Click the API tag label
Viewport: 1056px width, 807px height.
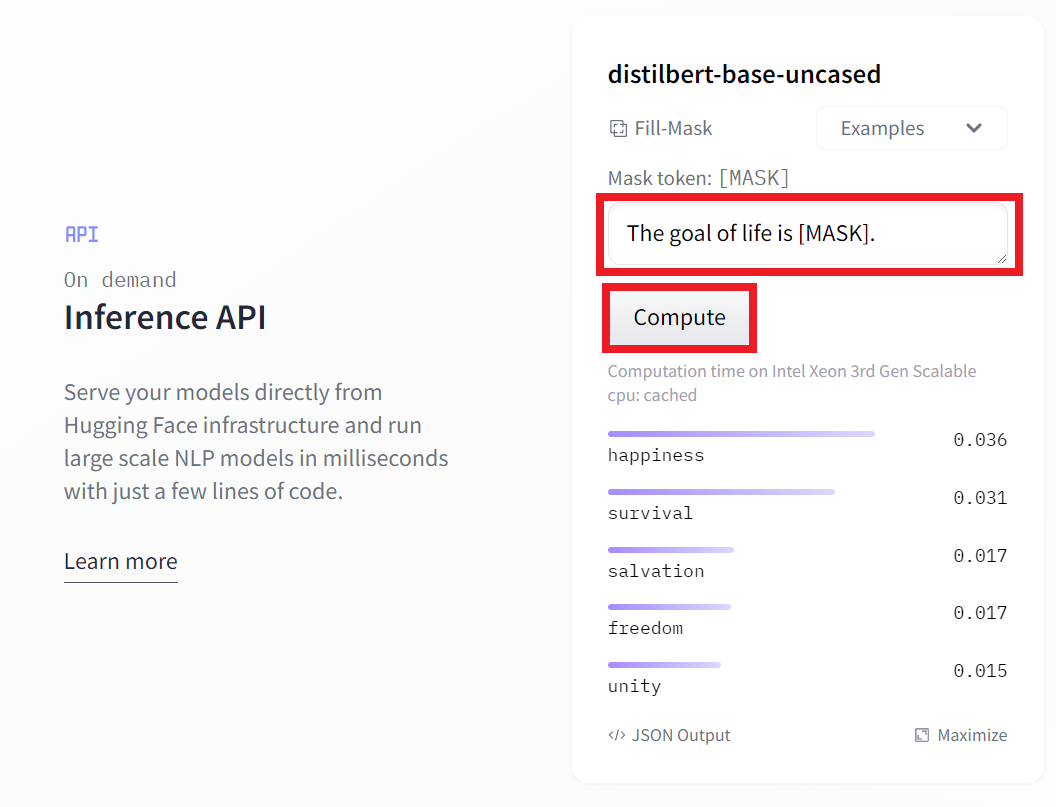point(81,234)
